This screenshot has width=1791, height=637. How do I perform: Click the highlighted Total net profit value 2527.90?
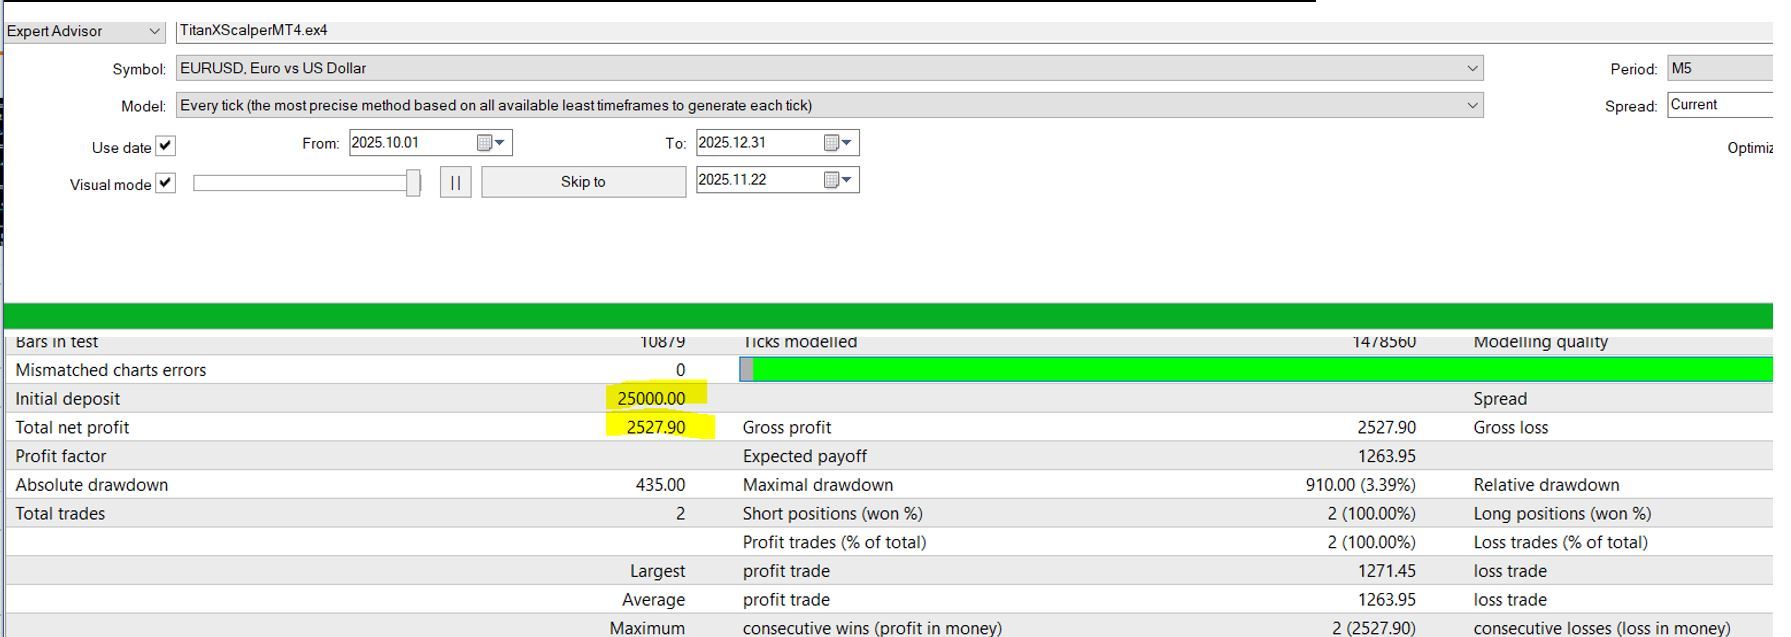click(x=656, y=427)
